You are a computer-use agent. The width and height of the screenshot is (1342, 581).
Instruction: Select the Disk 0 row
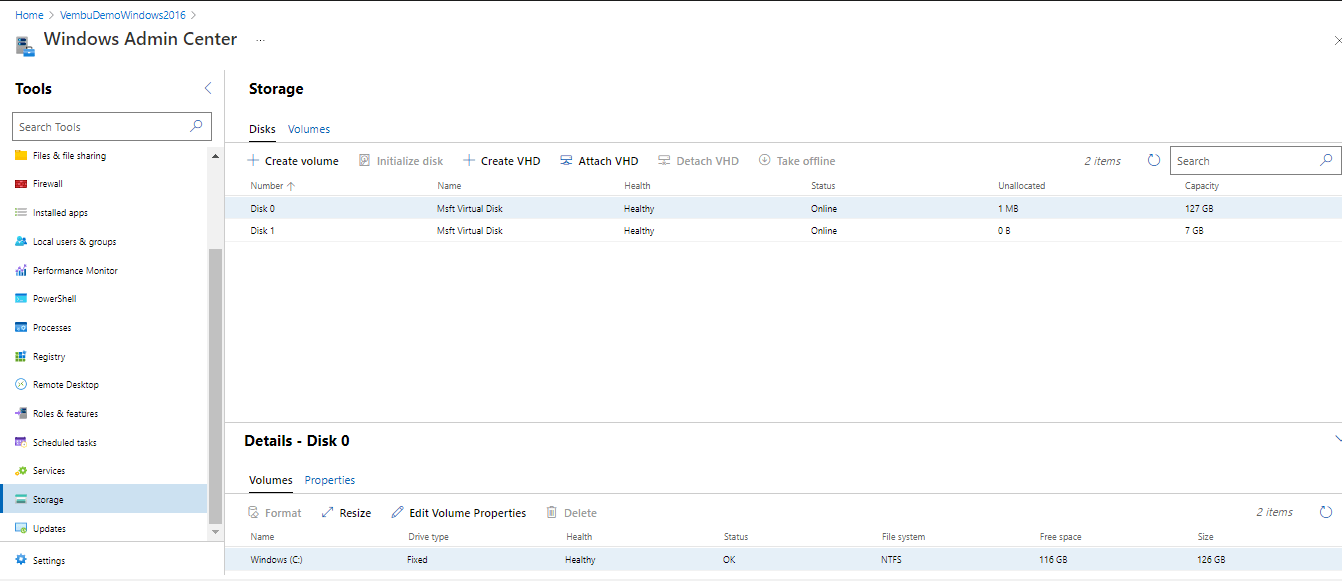click(783, 209)
